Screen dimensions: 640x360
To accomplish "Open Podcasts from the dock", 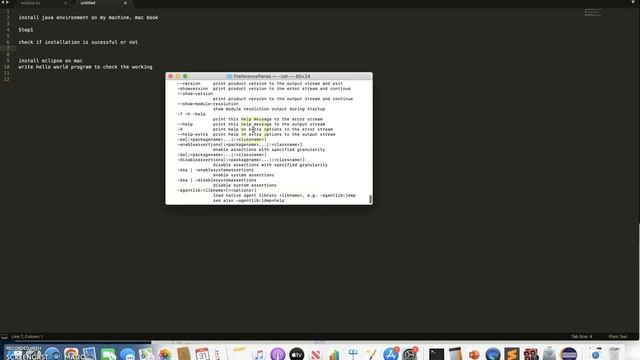I will pos(278,354).
